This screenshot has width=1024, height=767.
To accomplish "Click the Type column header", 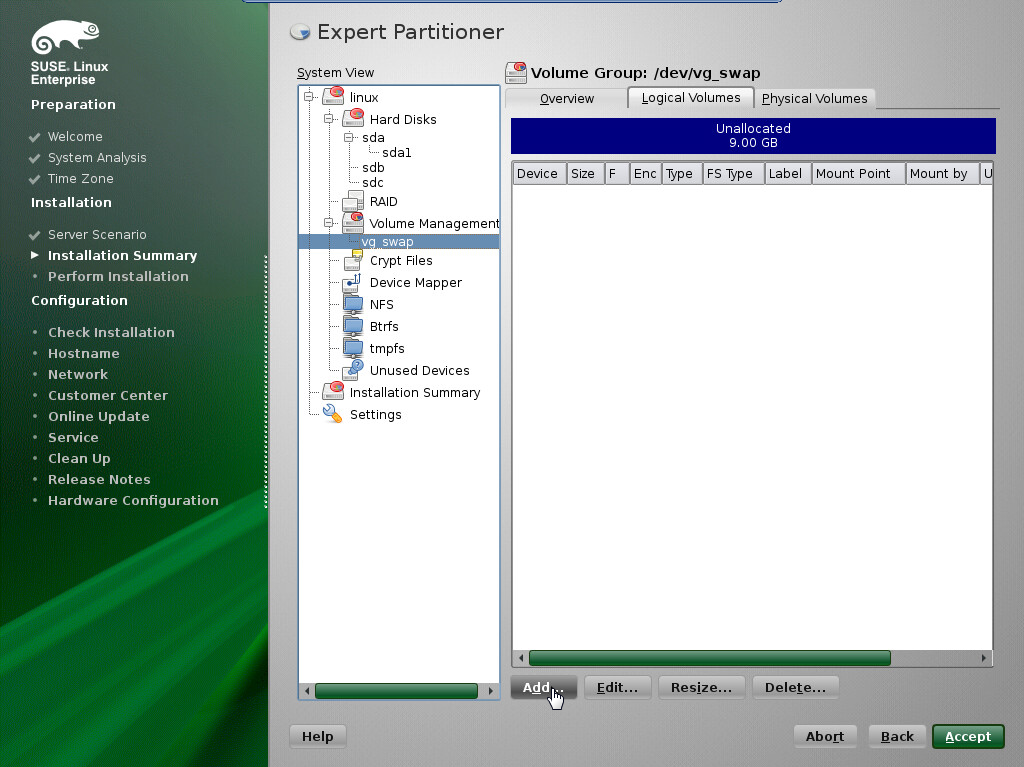I will pos(682,173).
